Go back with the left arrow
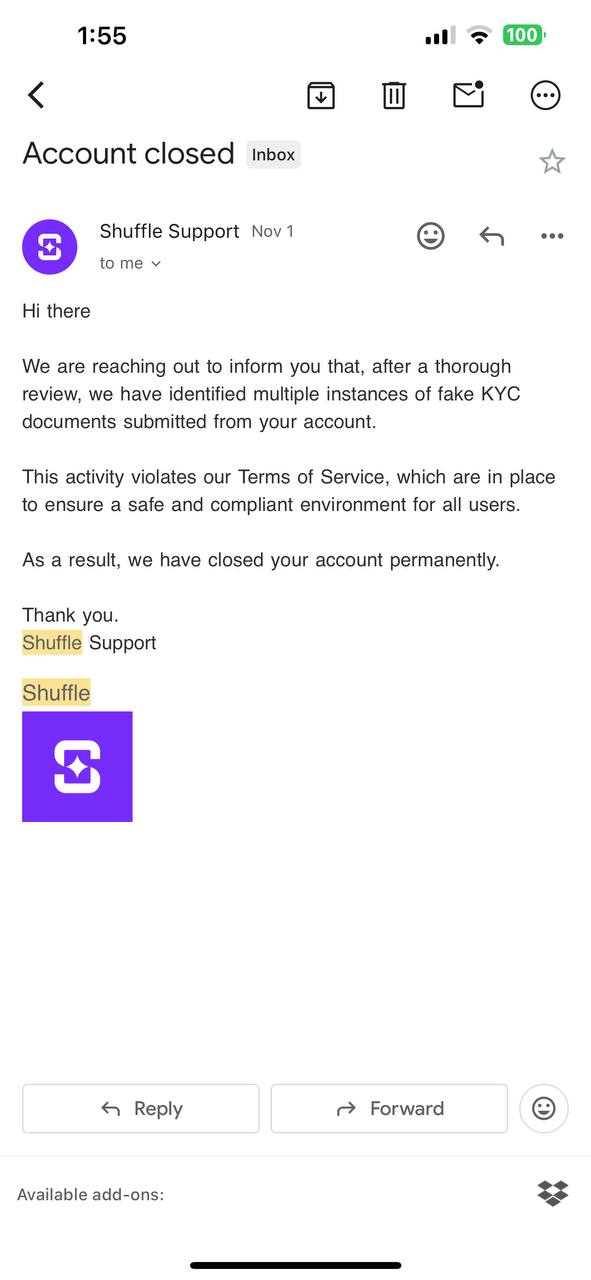 (x=36, y=95)
